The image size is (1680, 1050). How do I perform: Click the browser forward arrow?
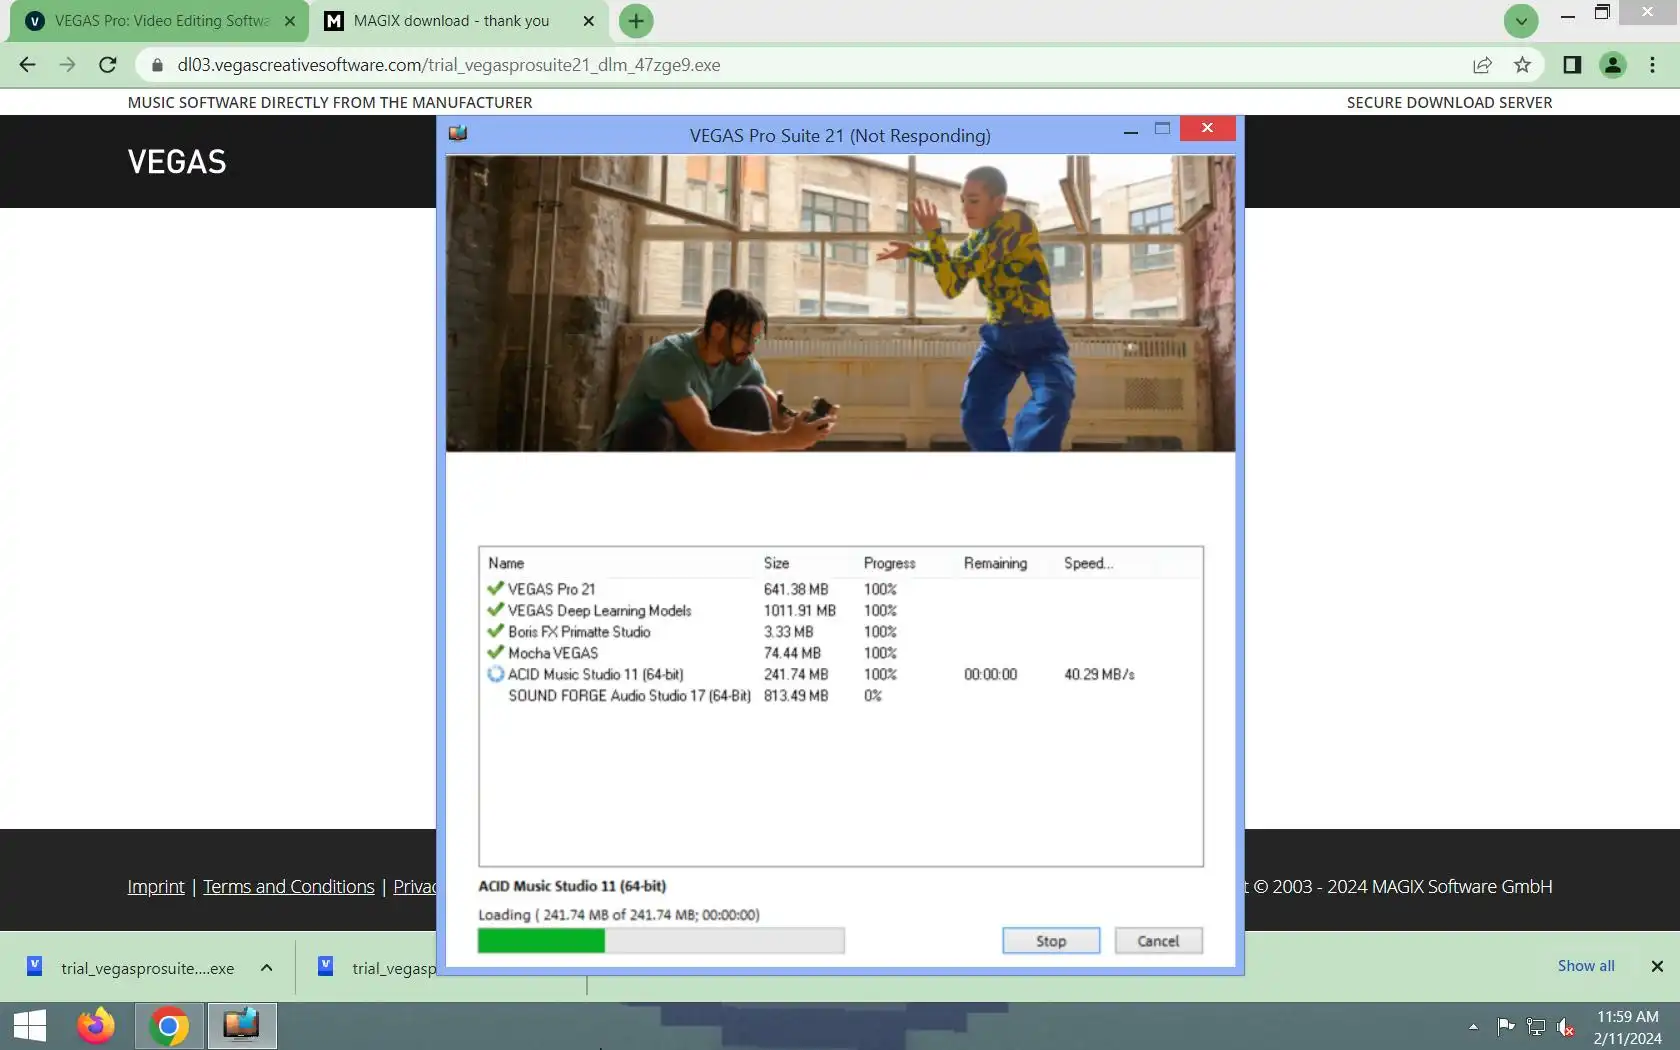[x=67, y=65]
